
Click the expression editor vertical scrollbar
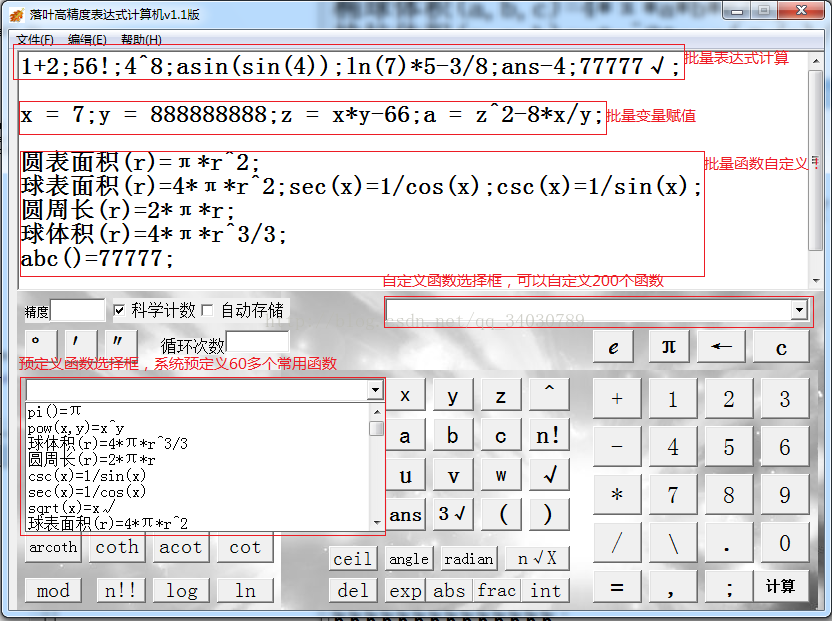click(x=816, y=170)
